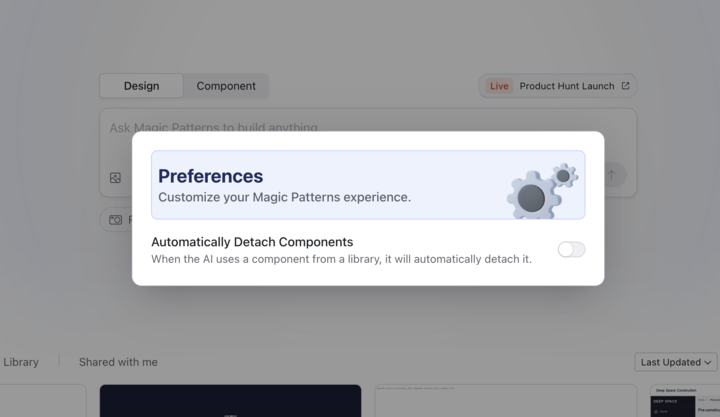Open the blank white design thumbnail
The height and width of the screenshot is (417, 720).
coord(506,401)
